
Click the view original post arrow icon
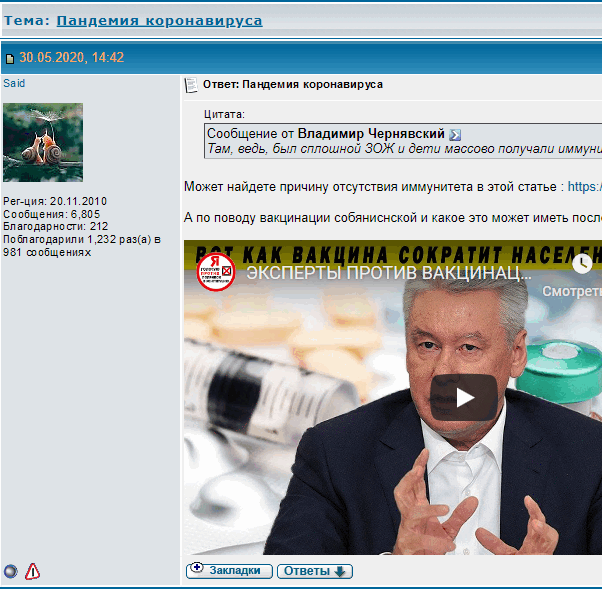point(455,134)
